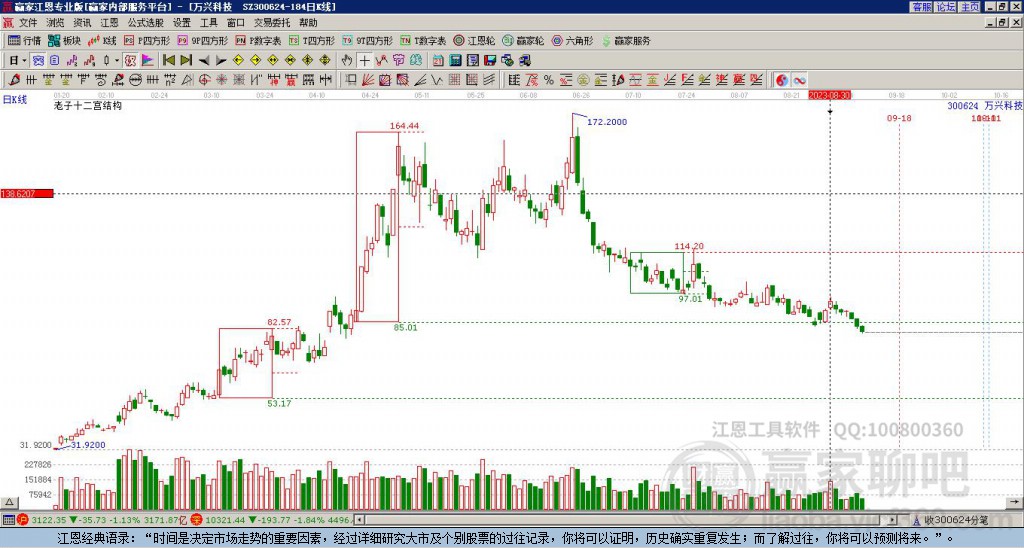Toggle the hand pan tool
1024x548 pixels.
[347, 61]
